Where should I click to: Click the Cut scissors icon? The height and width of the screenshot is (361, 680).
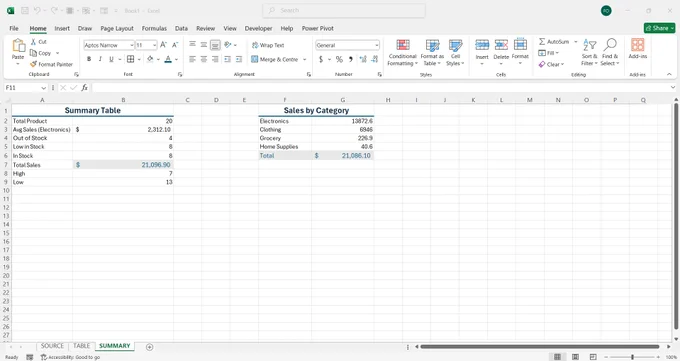pyautogui.click(x=33, y=42)
